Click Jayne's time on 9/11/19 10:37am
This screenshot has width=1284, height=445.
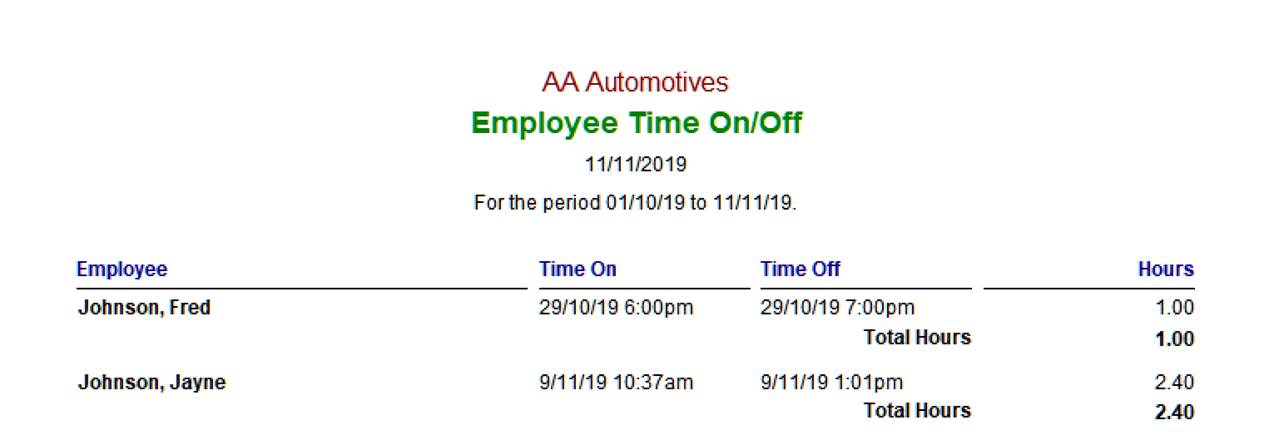[616, 382]
